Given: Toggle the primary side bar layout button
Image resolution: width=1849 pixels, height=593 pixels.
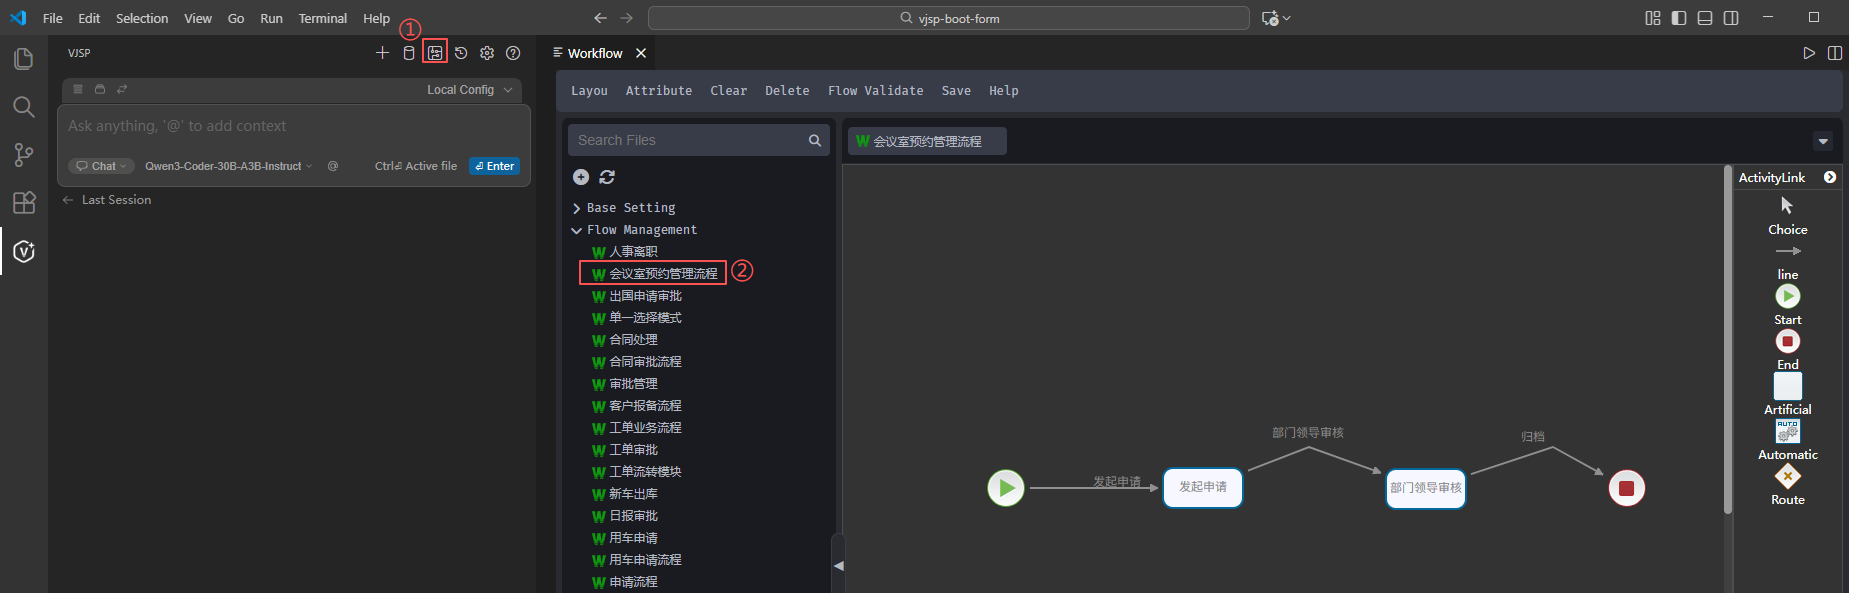Looking at the screenshot, I should point(1679,18).
